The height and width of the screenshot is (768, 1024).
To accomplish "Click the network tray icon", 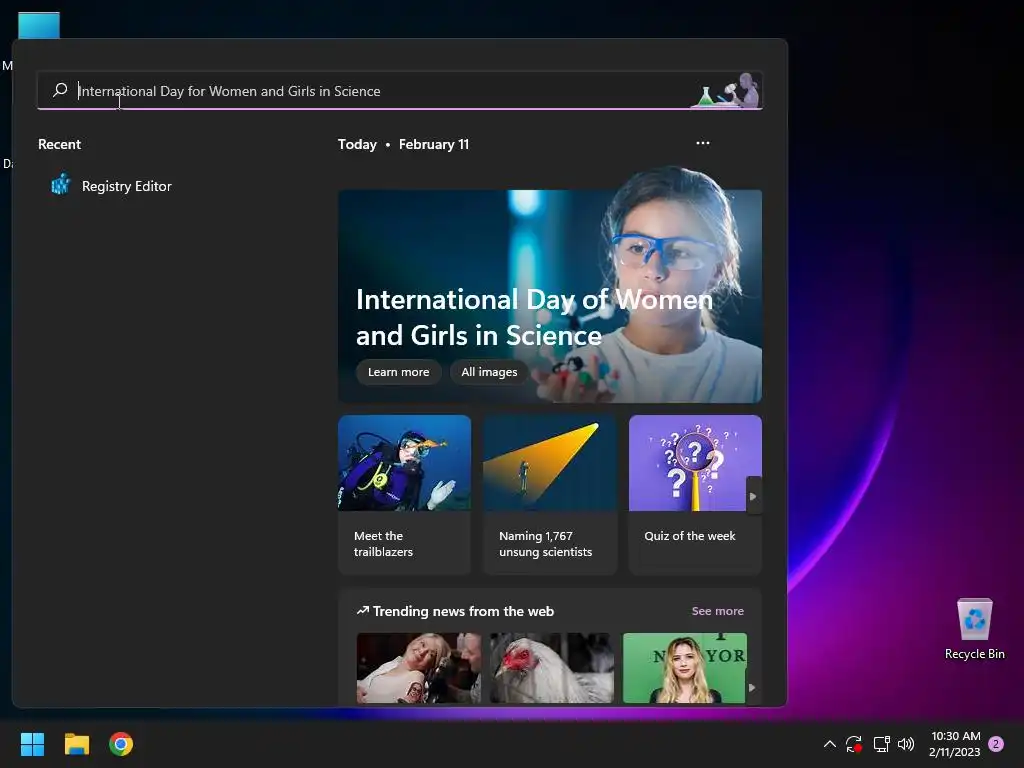I will click(x=881, y=744).
